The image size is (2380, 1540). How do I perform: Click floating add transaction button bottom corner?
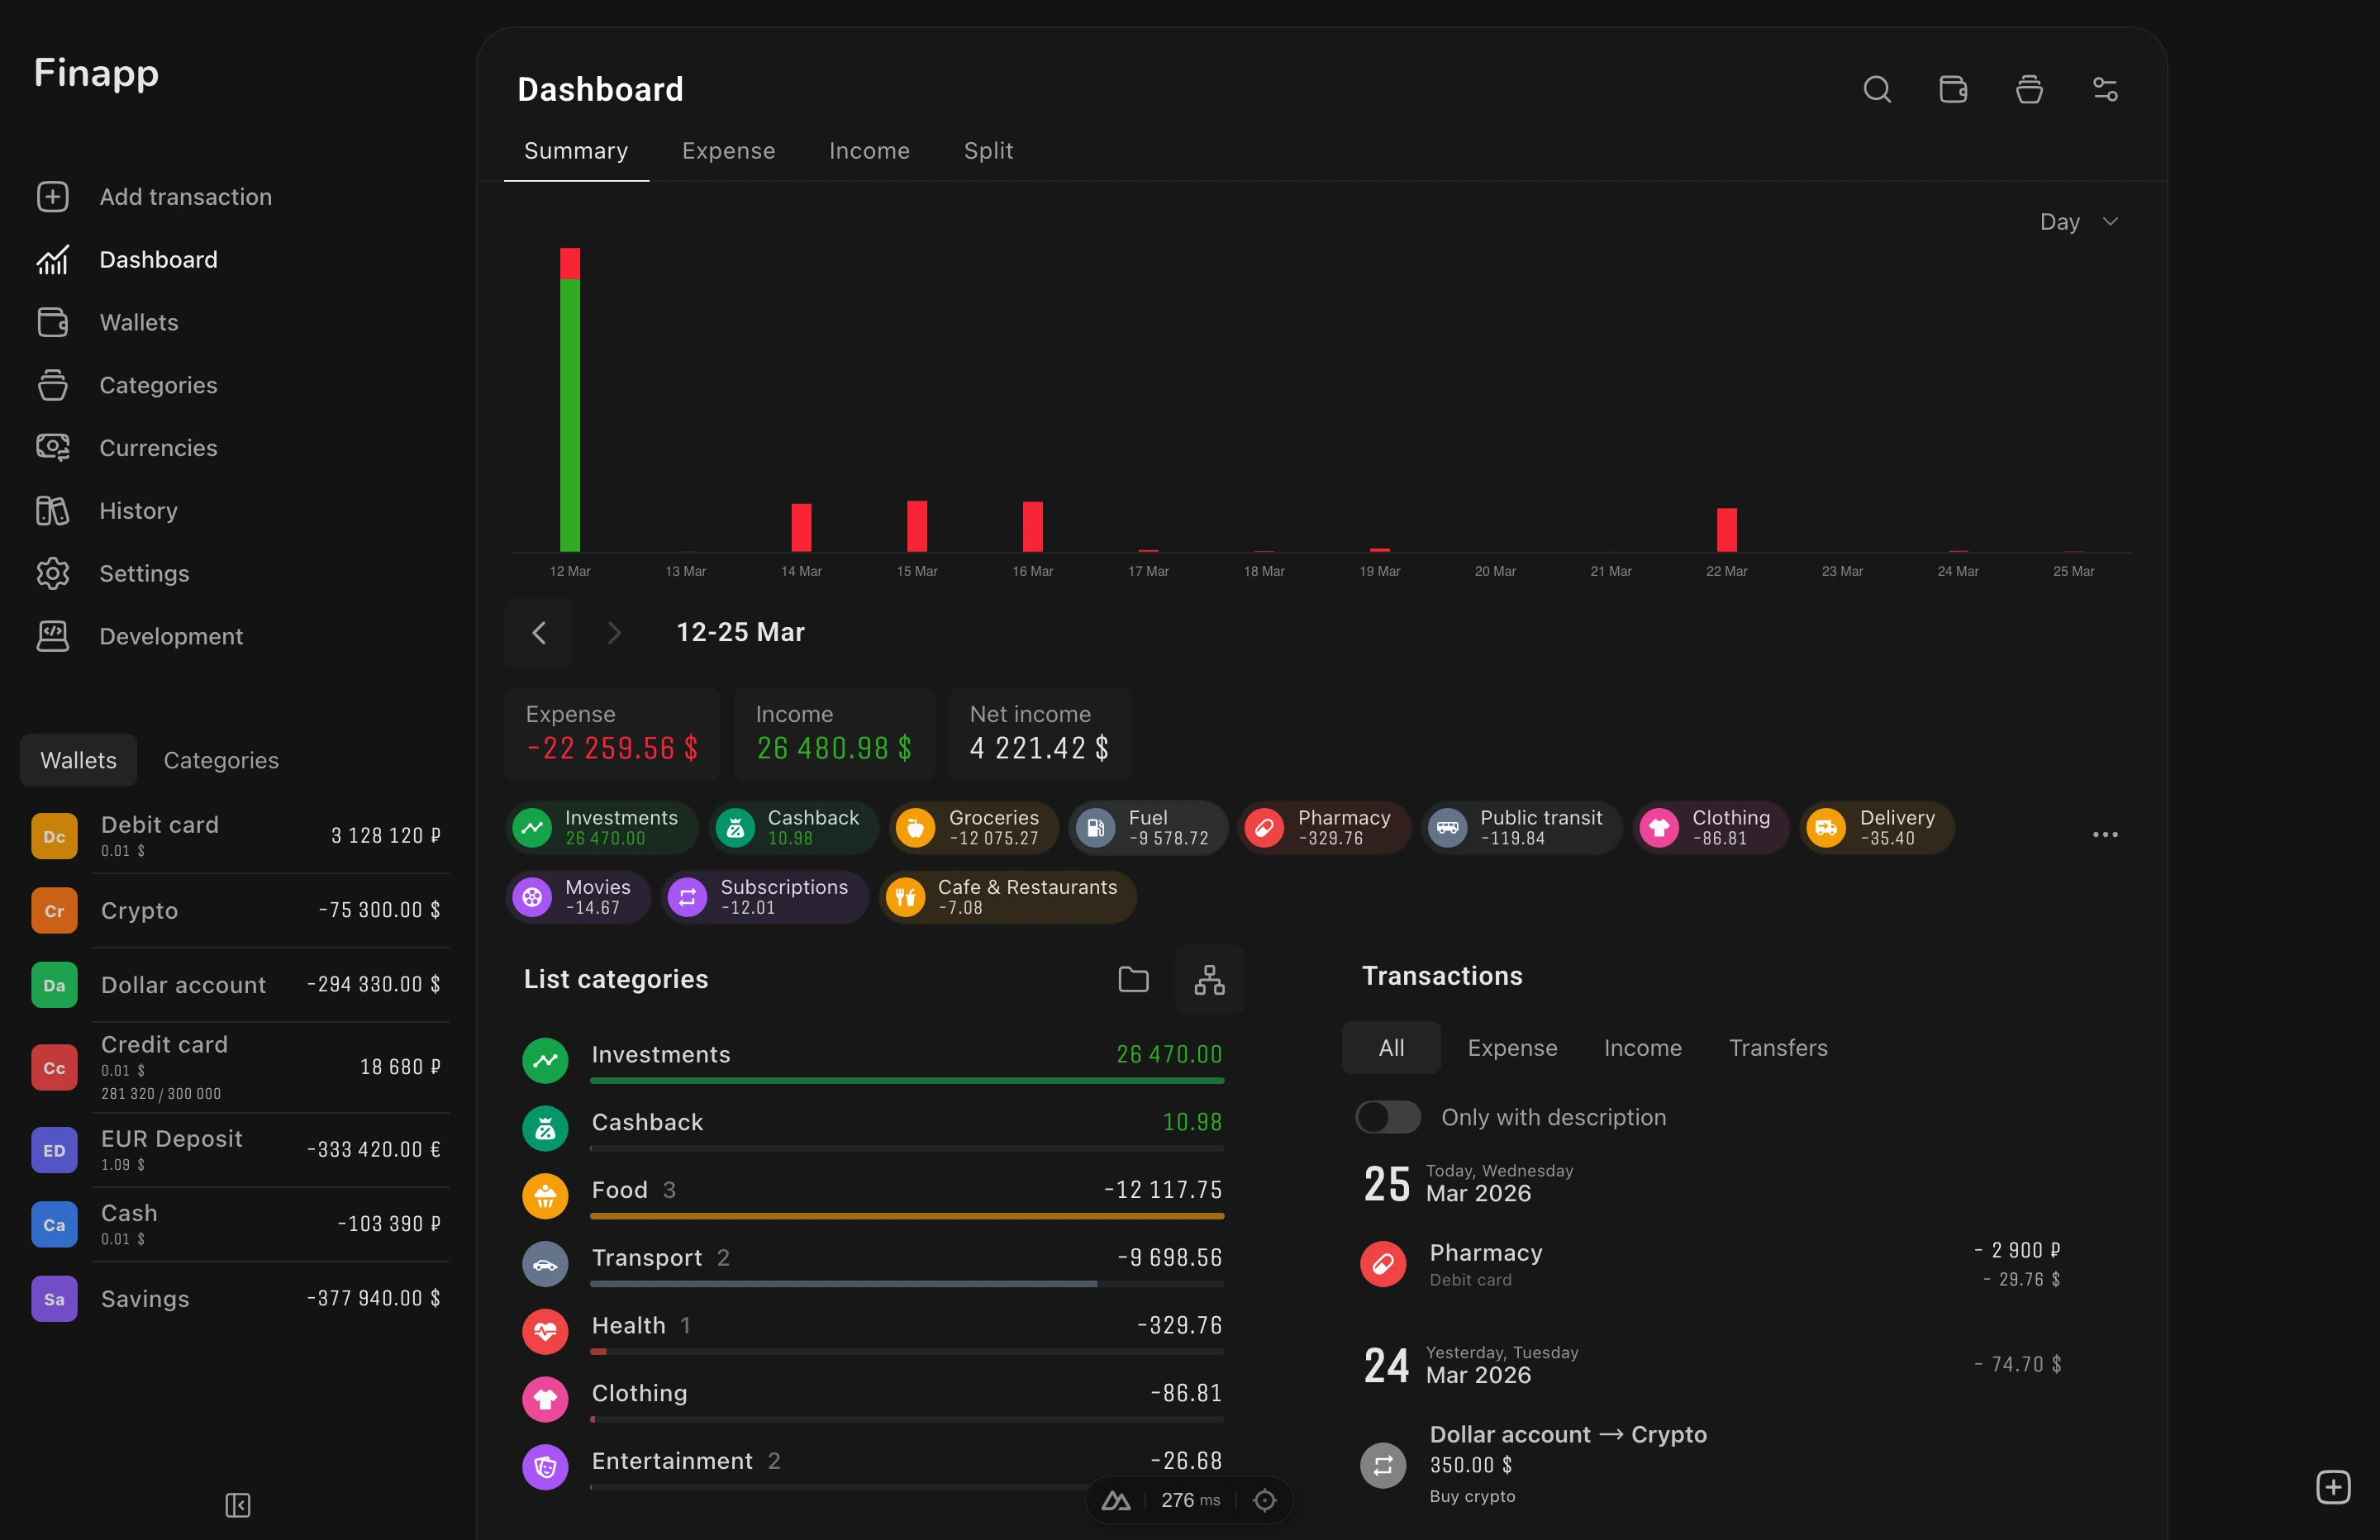pos(2333,1487)
